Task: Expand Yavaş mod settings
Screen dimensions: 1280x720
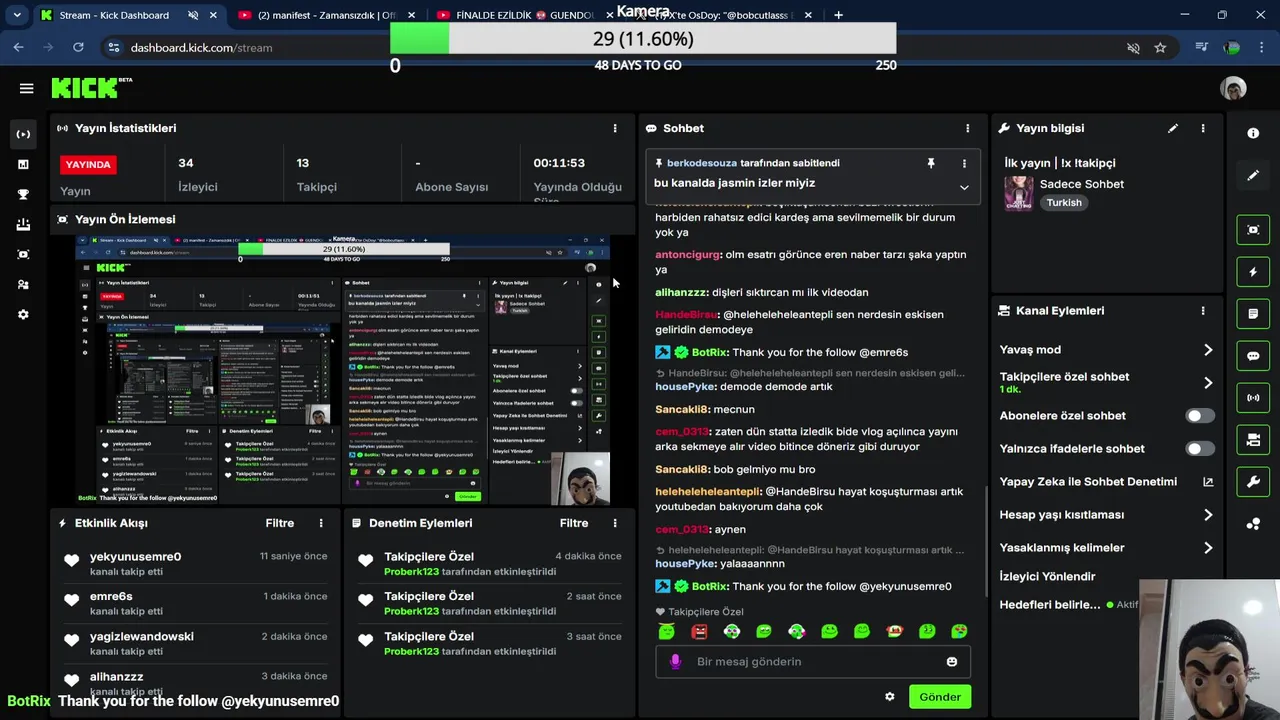Action: click(x=1208, y=350)
